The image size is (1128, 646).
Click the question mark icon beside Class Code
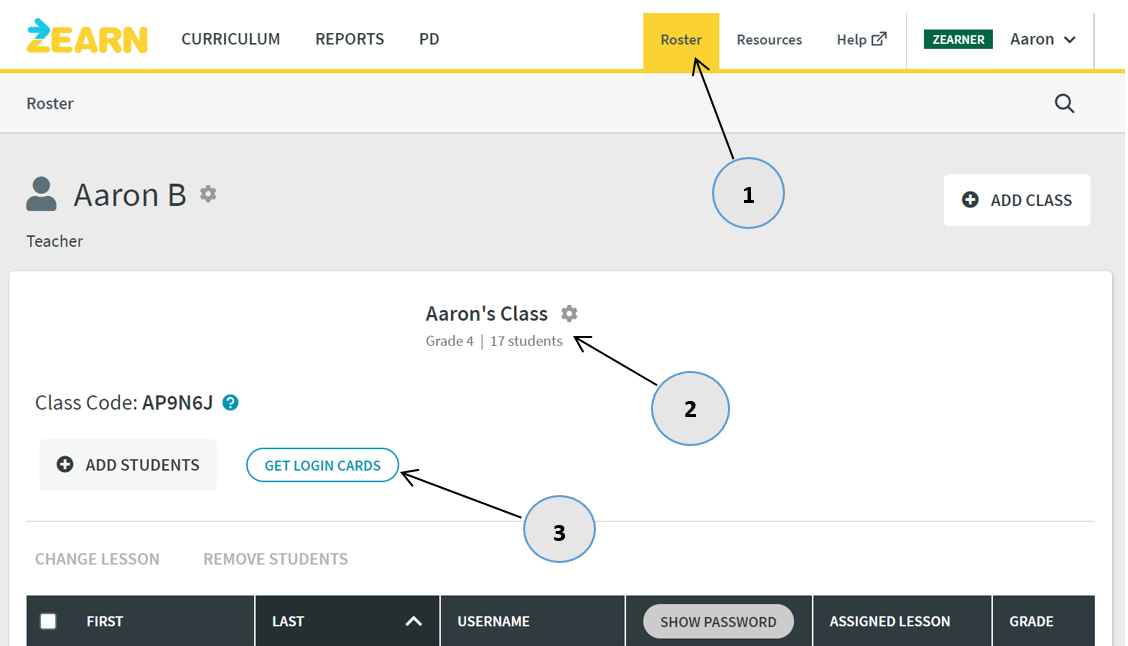[230, 403]
